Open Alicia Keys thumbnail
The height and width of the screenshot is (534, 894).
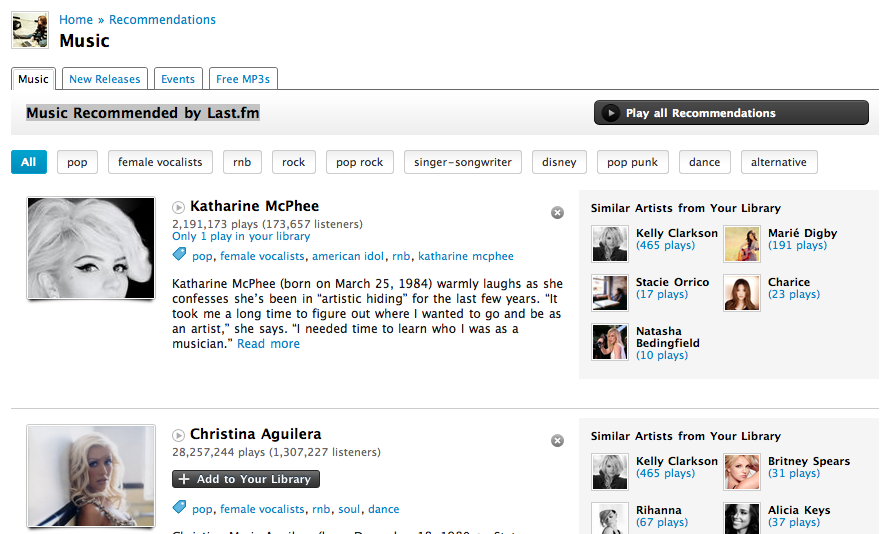pos(741,518)
